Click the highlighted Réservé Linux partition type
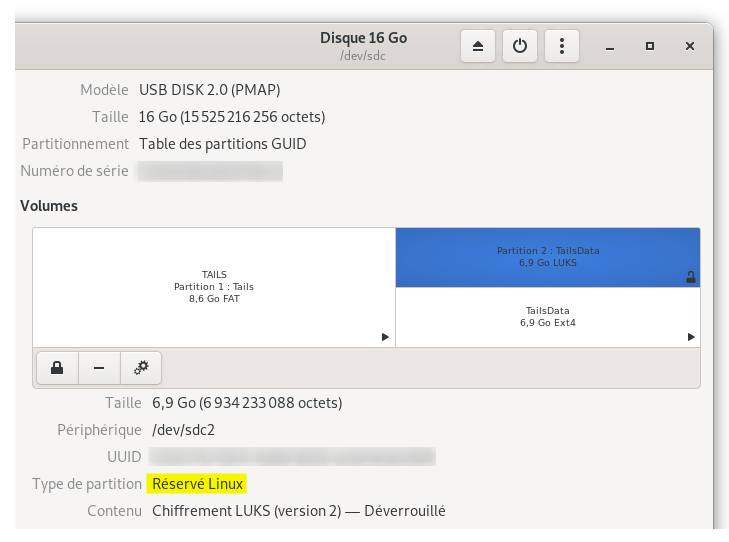The image size is (729, 542). coord(197,484)
